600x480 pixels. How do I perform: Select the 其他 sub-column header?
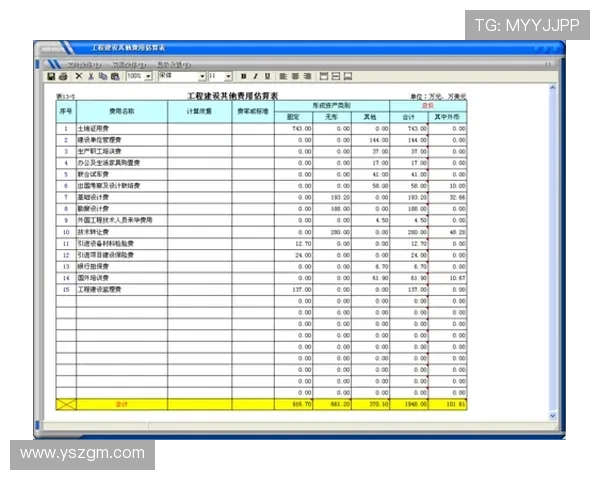[370, 117]
